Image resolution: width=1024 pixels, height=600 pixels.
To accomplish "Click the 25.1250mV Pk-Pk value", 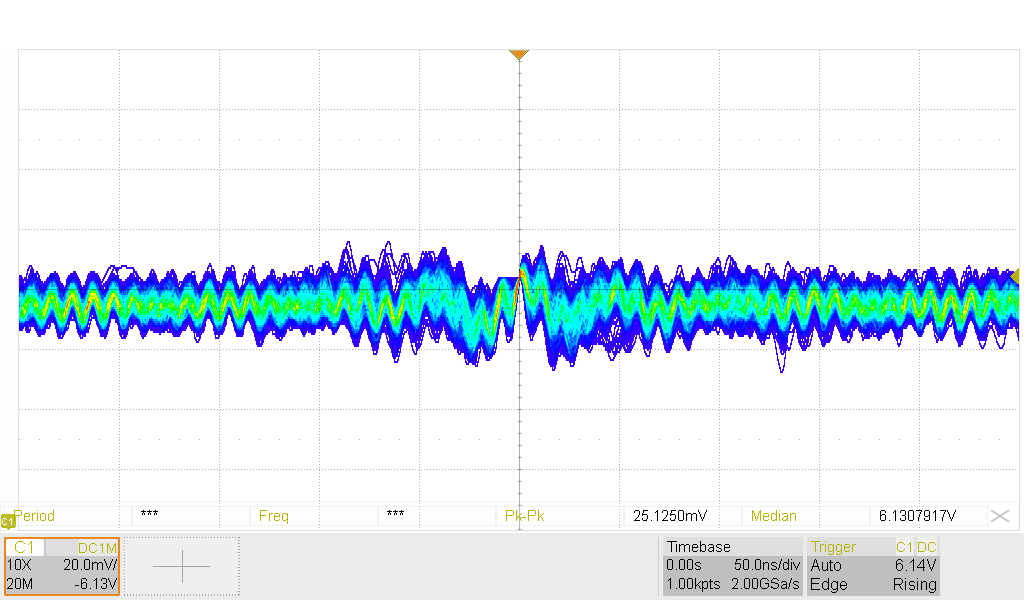I will pyautogui.click(x=670, y=516).
